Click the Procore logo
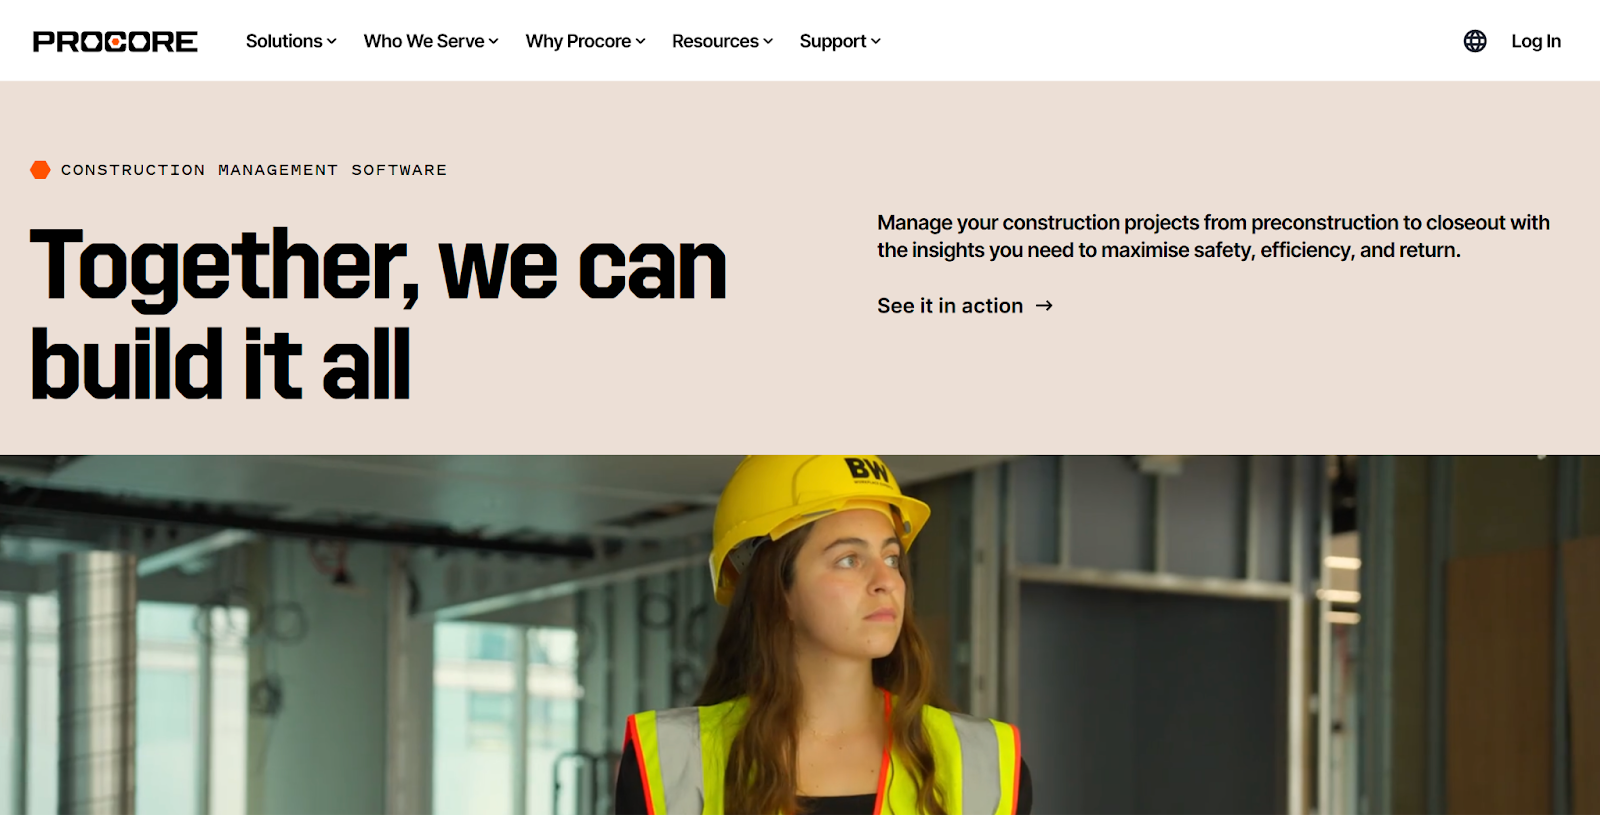This screenshot has height=815, width=1600. (115, 41)
